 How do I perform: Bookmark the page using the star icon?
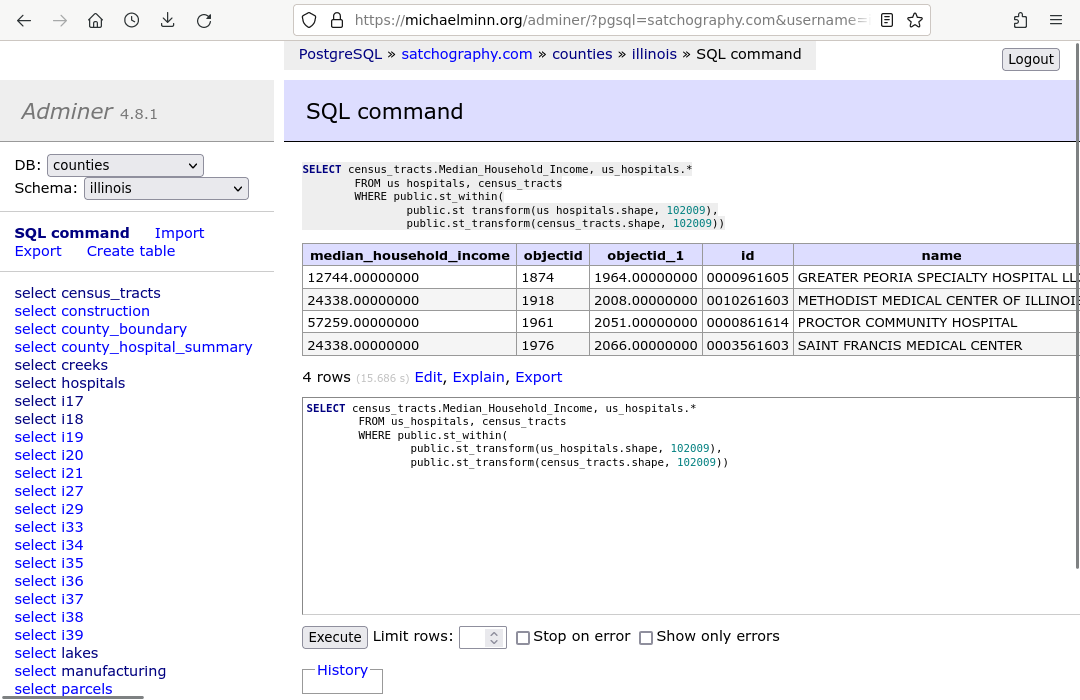(x=915, y=19)
